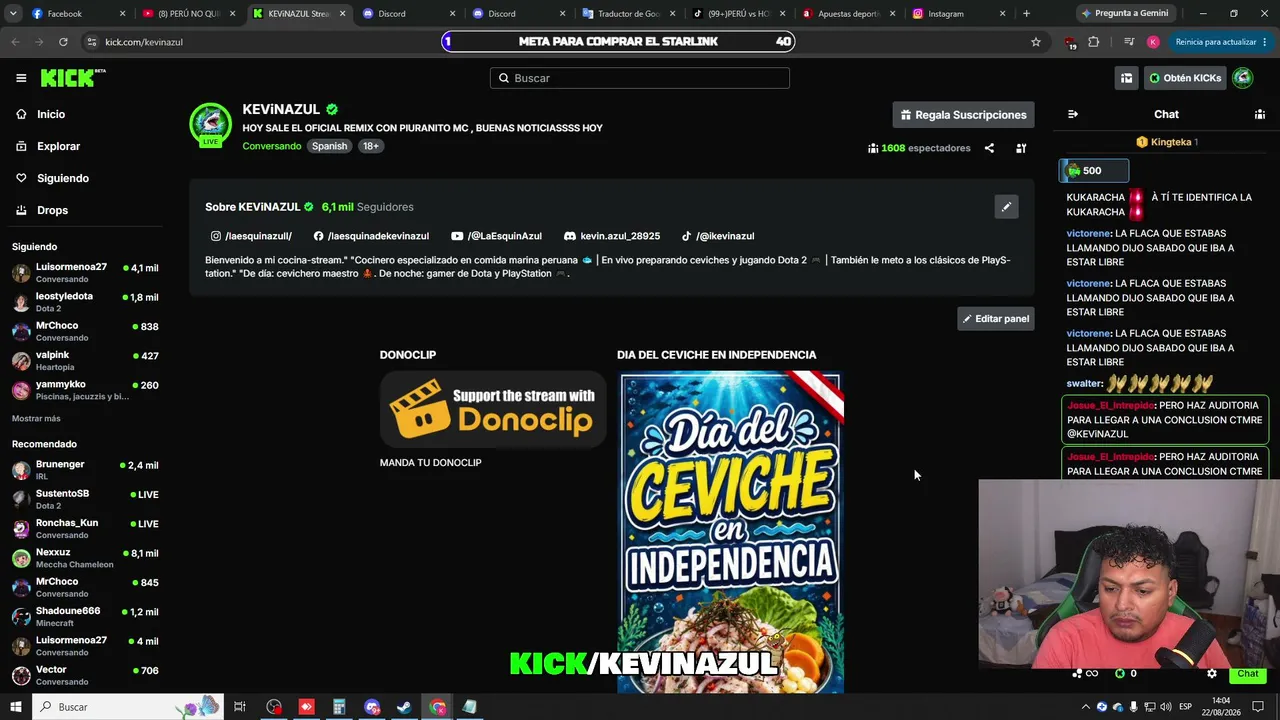Open Shadoune666 recommended channel
Screen dimensions: 1280x720
85,616
